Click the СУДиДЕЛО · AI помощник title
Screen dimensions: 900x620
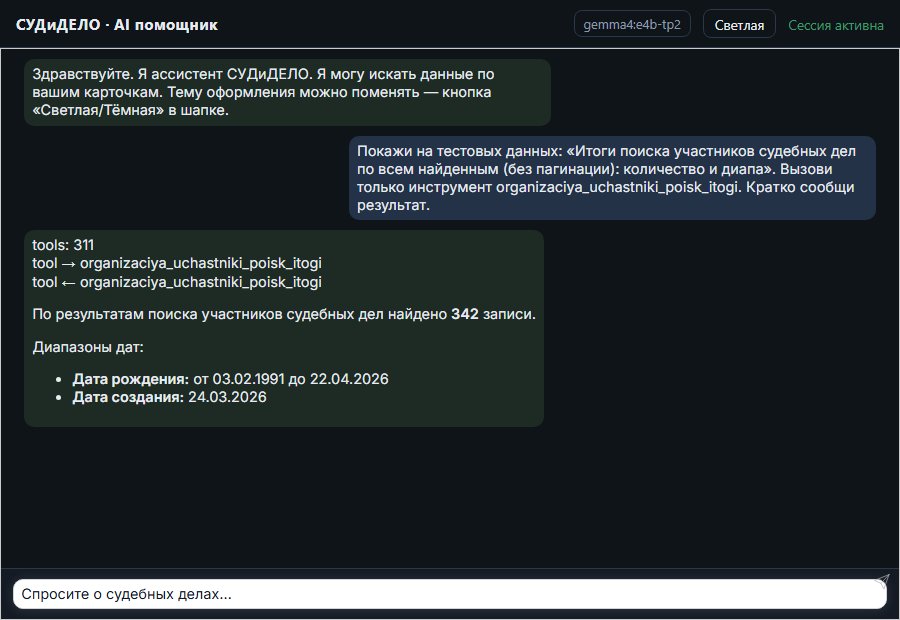(117, 25)
